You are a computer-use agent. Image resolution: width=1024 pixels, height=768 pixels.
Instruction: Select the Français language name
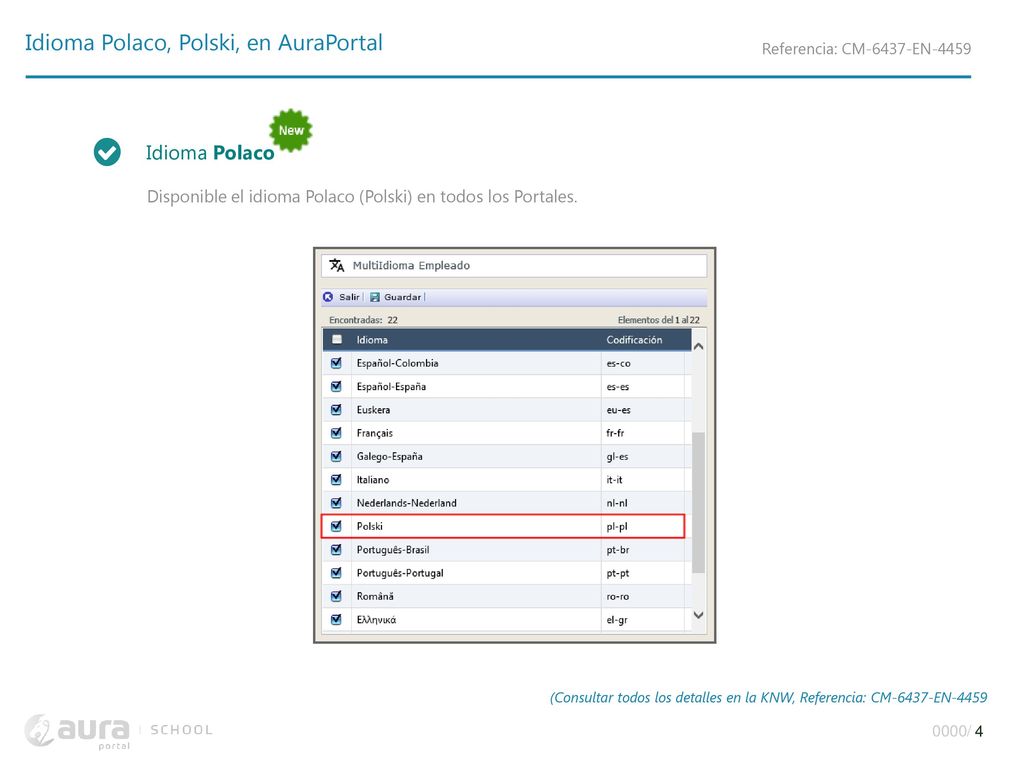click(374, 433)
